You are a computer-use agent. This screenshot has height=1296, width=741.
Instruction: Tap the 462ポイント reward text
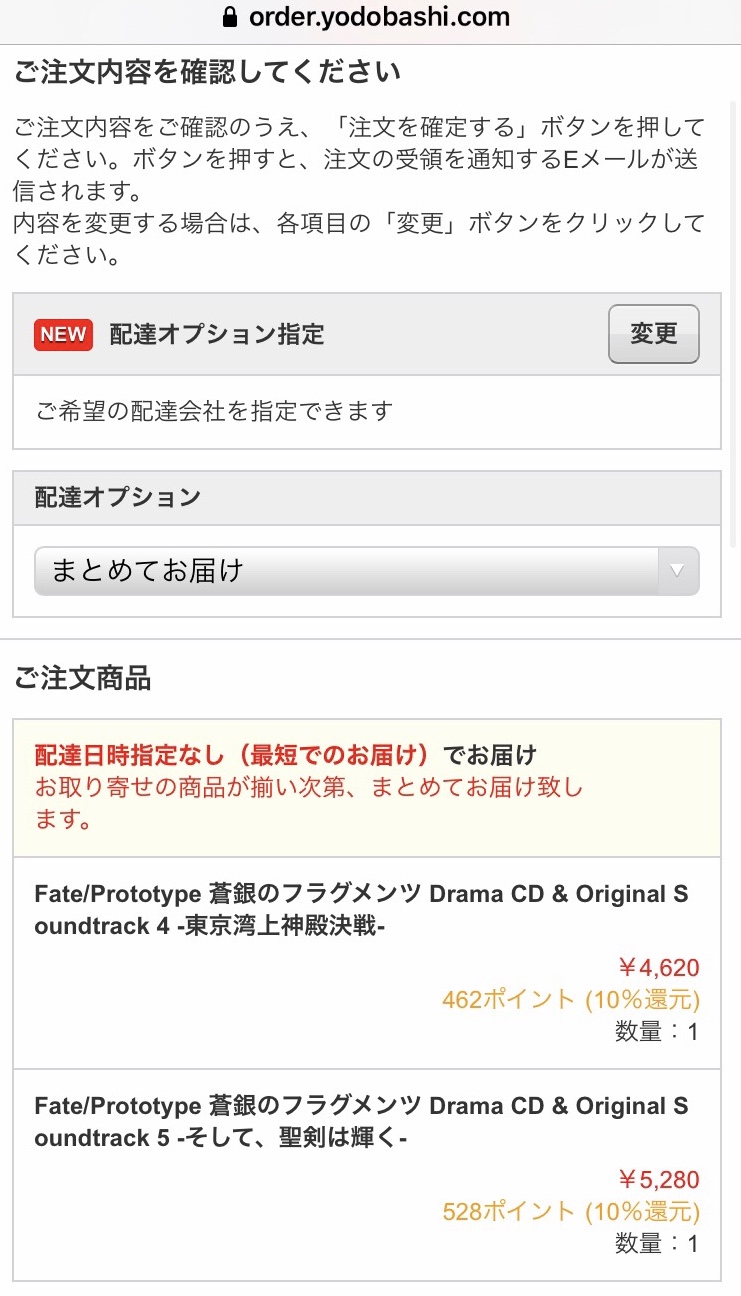(570, 999)
